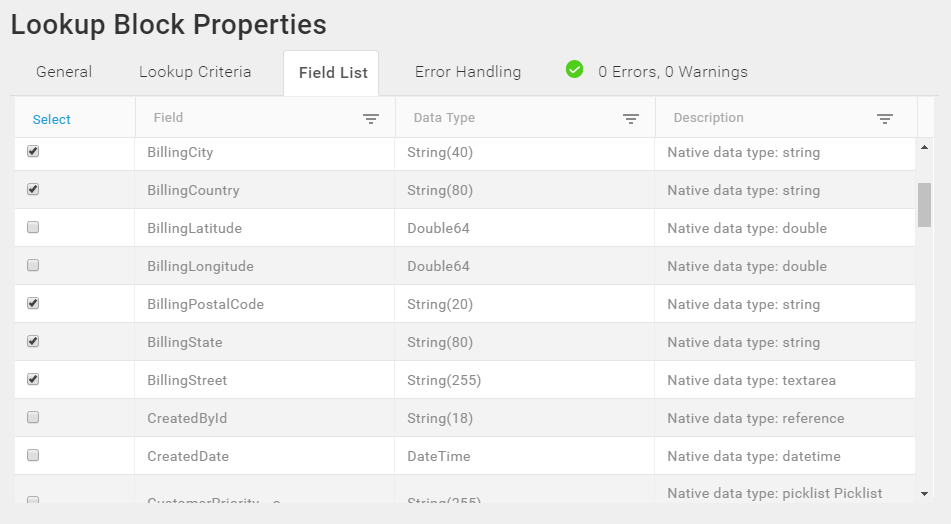Viewport: 951px width, 524px height.
Task: Go to the Error Handling tab
Action: (468, 72)
